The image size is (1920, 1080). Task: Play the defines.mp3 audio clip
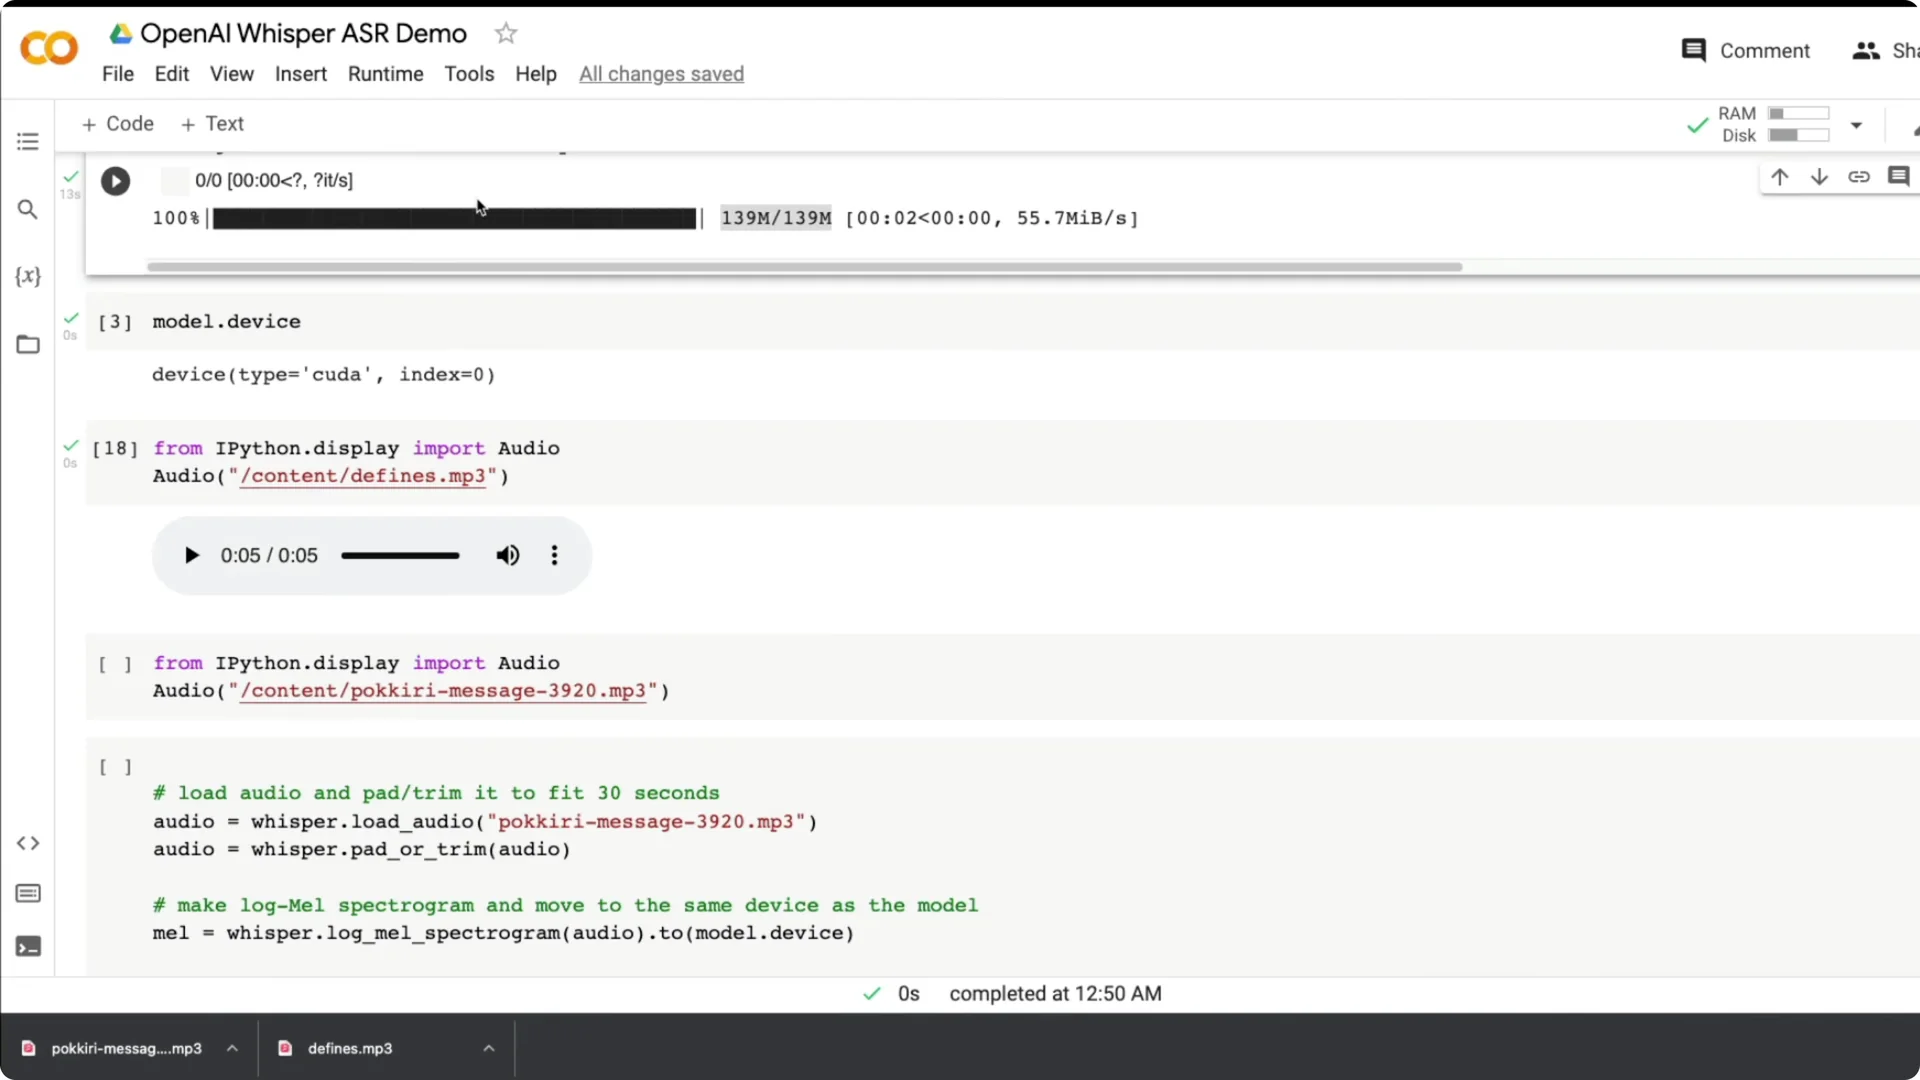point(191,555)
